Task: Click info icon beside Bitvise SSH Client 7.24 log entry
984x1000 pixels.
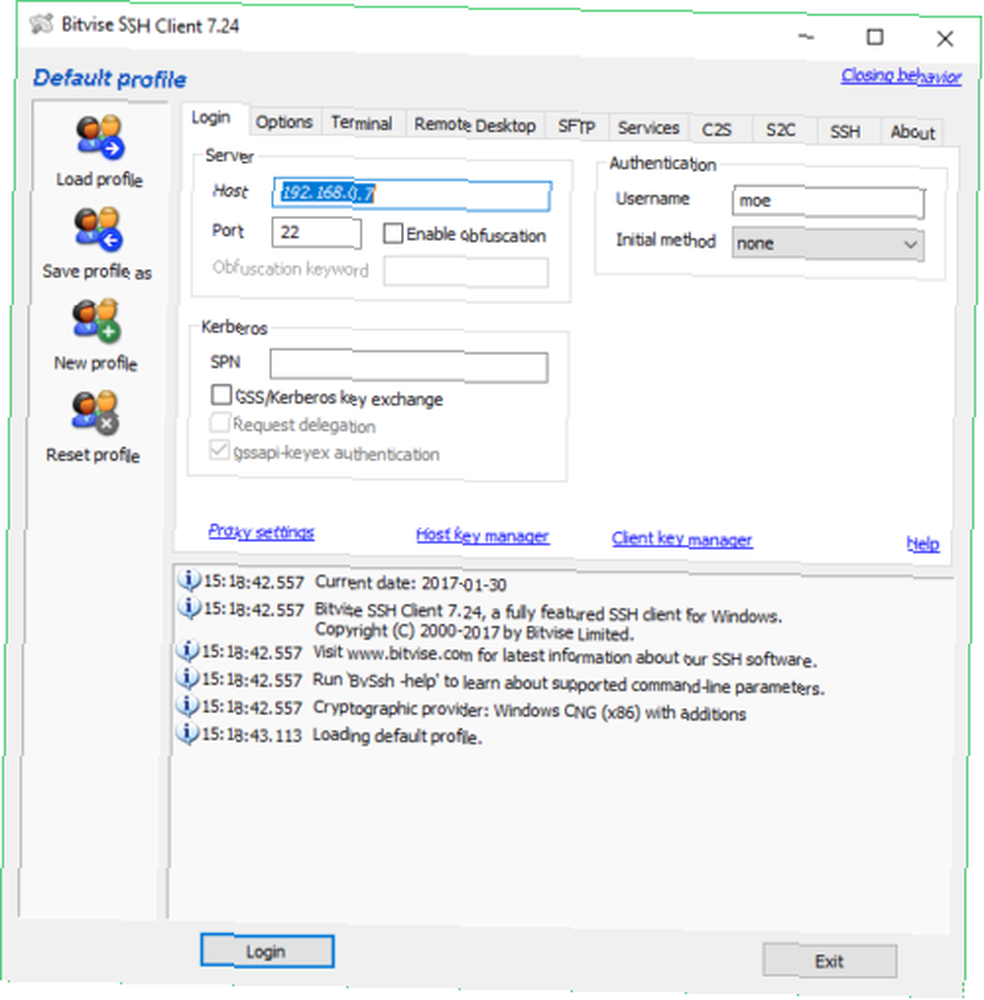Action: 188,608
